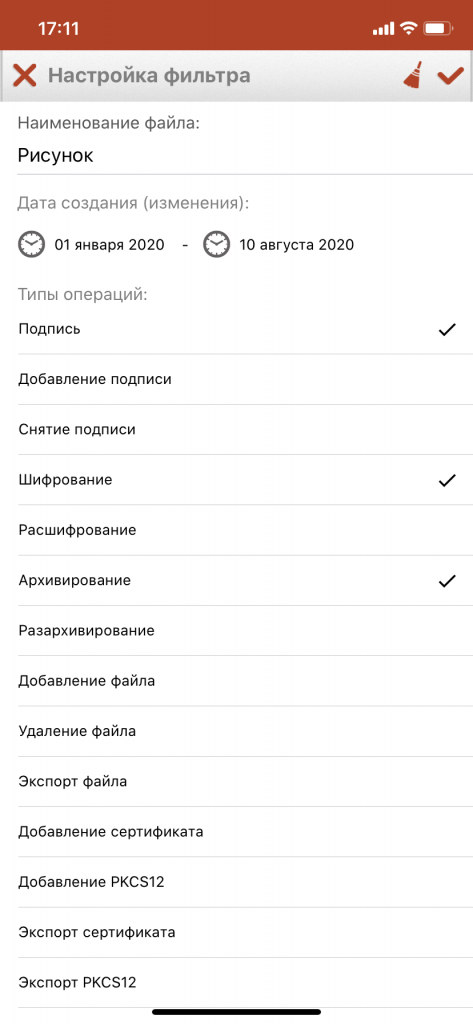Viewport: 473px width, 1024px height.
Task: Open start date clock icon
Action: point(31,245)
